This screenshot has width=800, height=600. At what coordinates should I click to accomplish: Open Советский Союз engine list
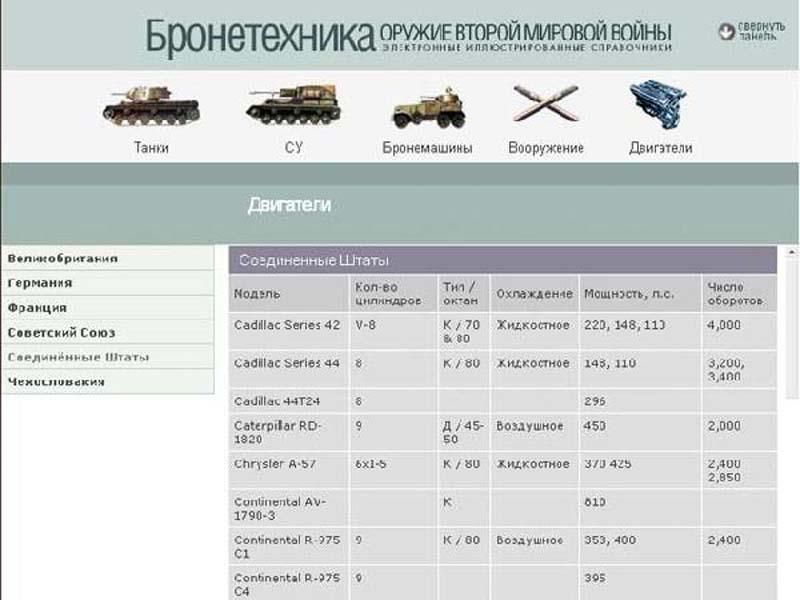click(x=62, y=332)
